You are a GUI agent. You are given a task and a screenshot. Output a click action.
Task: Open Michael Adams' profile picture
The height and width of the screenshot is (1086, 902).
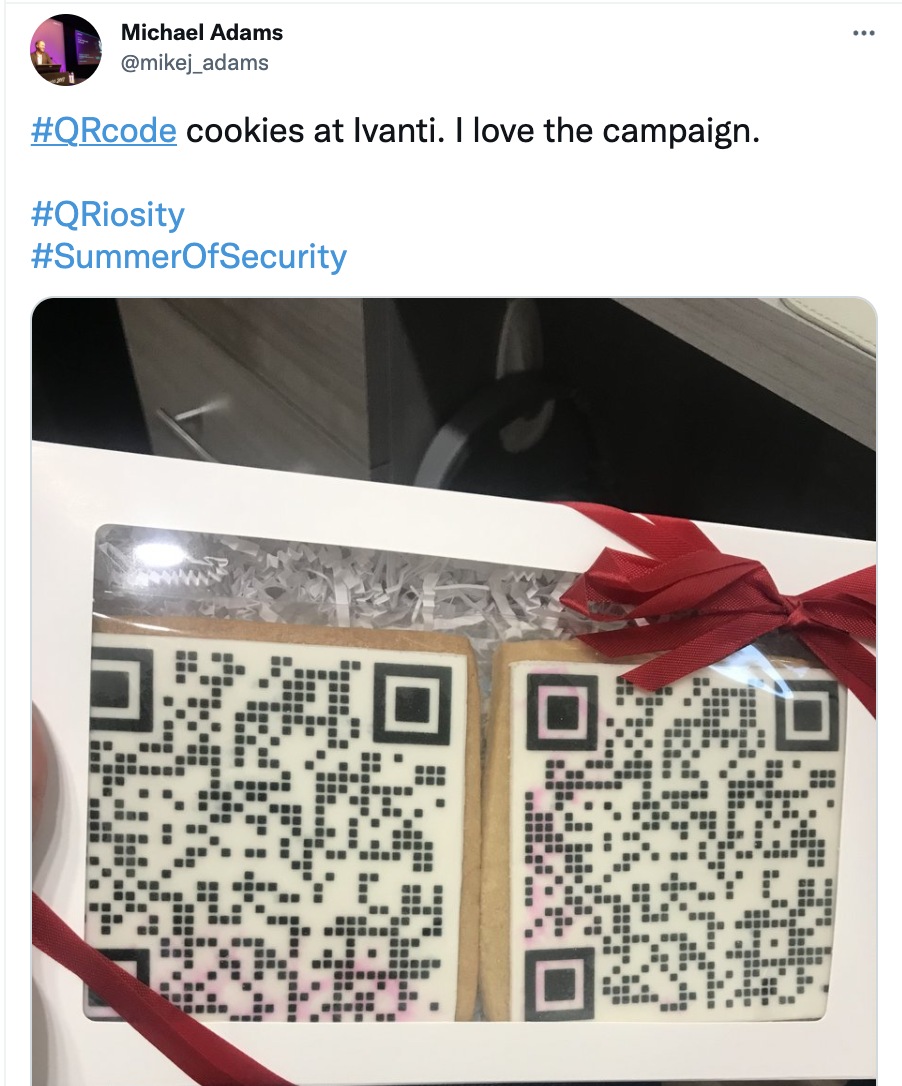[66, 50]
